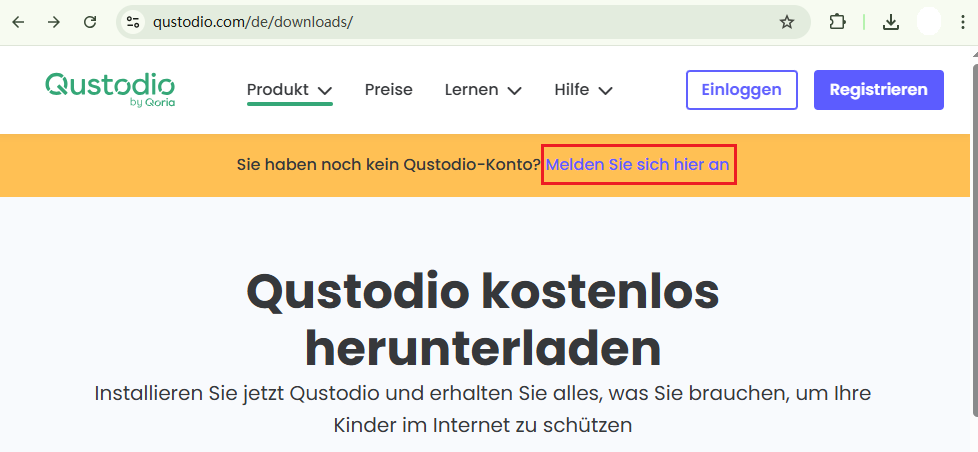Click the Einloggen button
The image size is (978, 452).
pos(742,90)
